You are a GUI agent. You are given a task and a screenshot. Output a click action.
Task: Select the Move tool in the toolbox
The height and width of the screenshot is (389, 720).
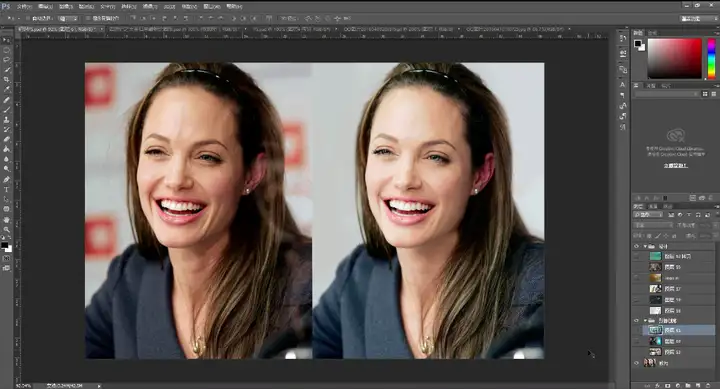pyautogui.click(x=6, y=40)
